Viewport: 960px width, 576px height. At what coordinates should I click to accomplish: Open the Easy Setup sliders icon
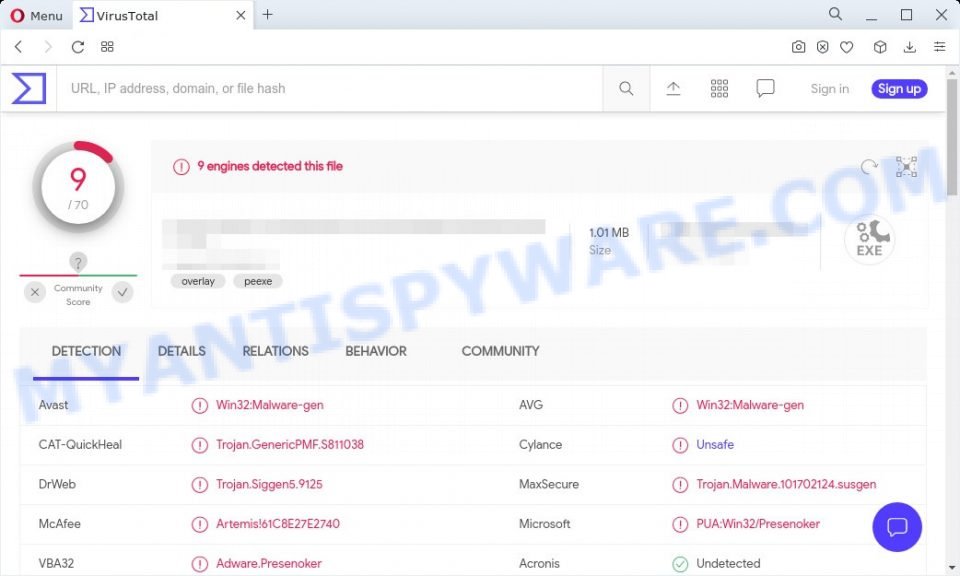[939, 47]
